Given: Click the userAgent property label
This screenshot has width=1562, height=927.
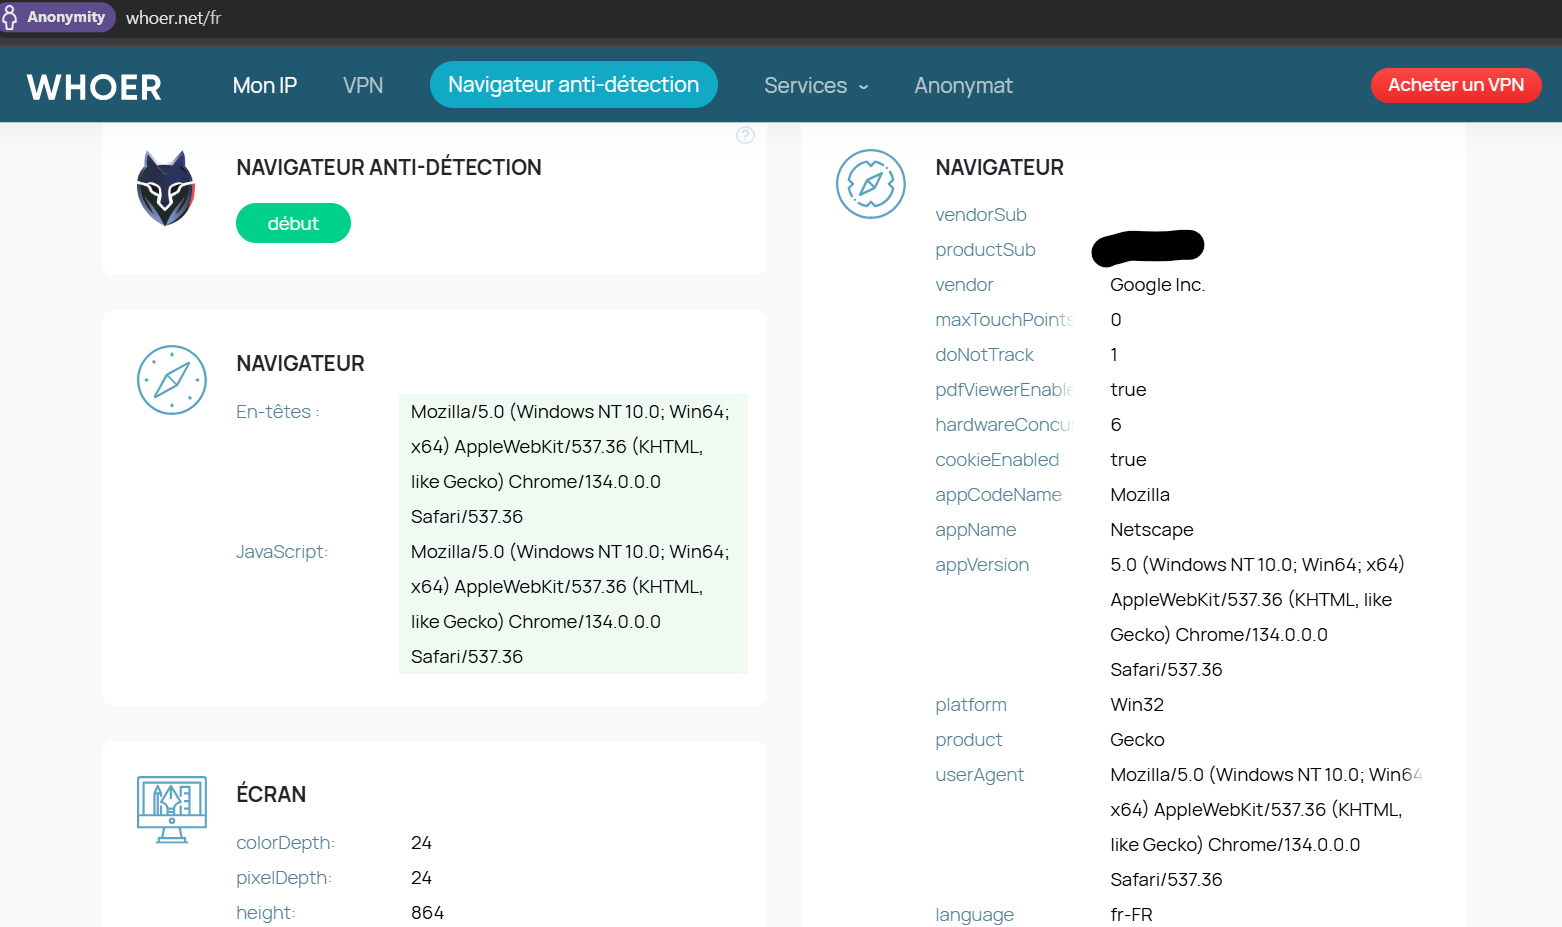Looking at the screenshot, I should point(979,775).
